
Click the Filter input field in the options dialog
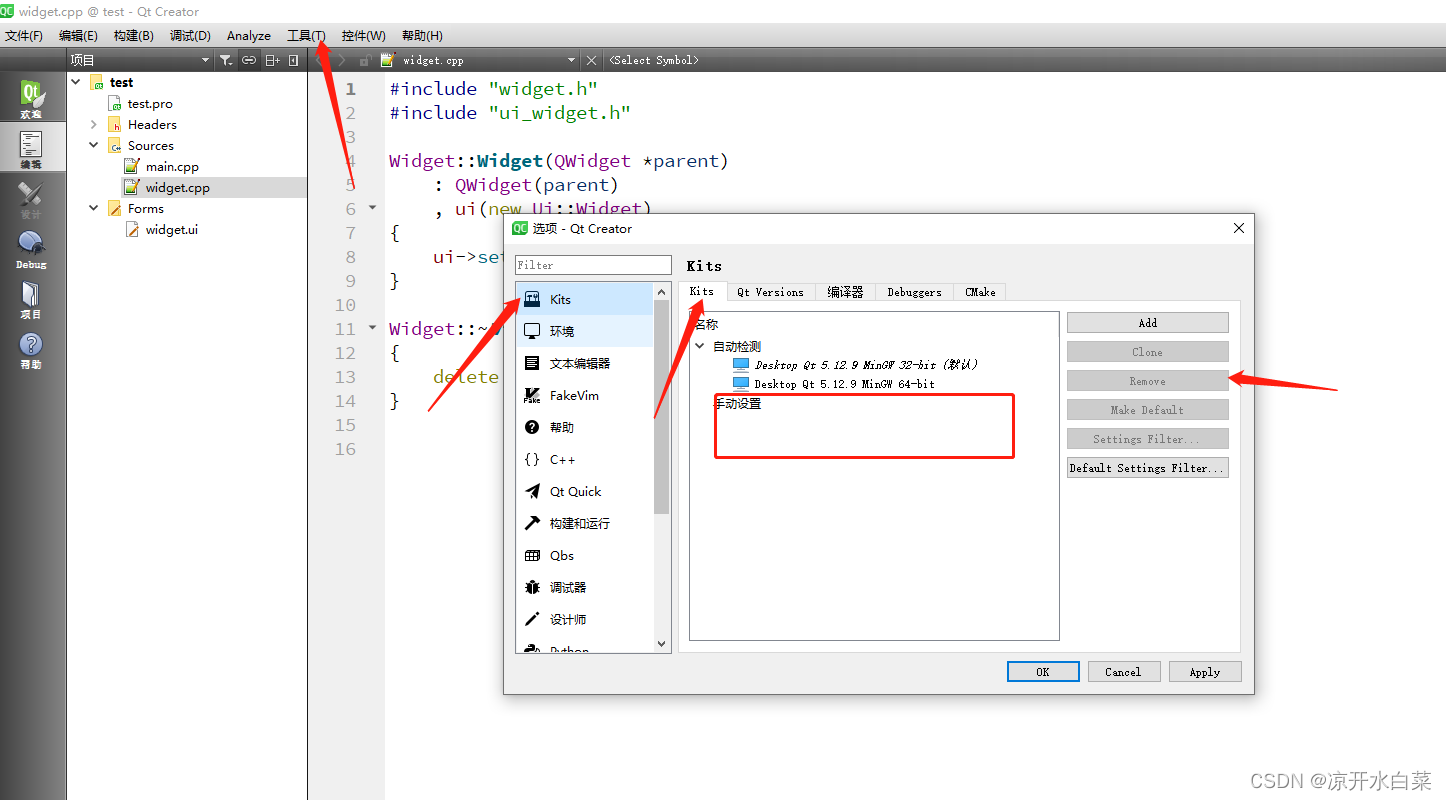click(x=593, y=265)
